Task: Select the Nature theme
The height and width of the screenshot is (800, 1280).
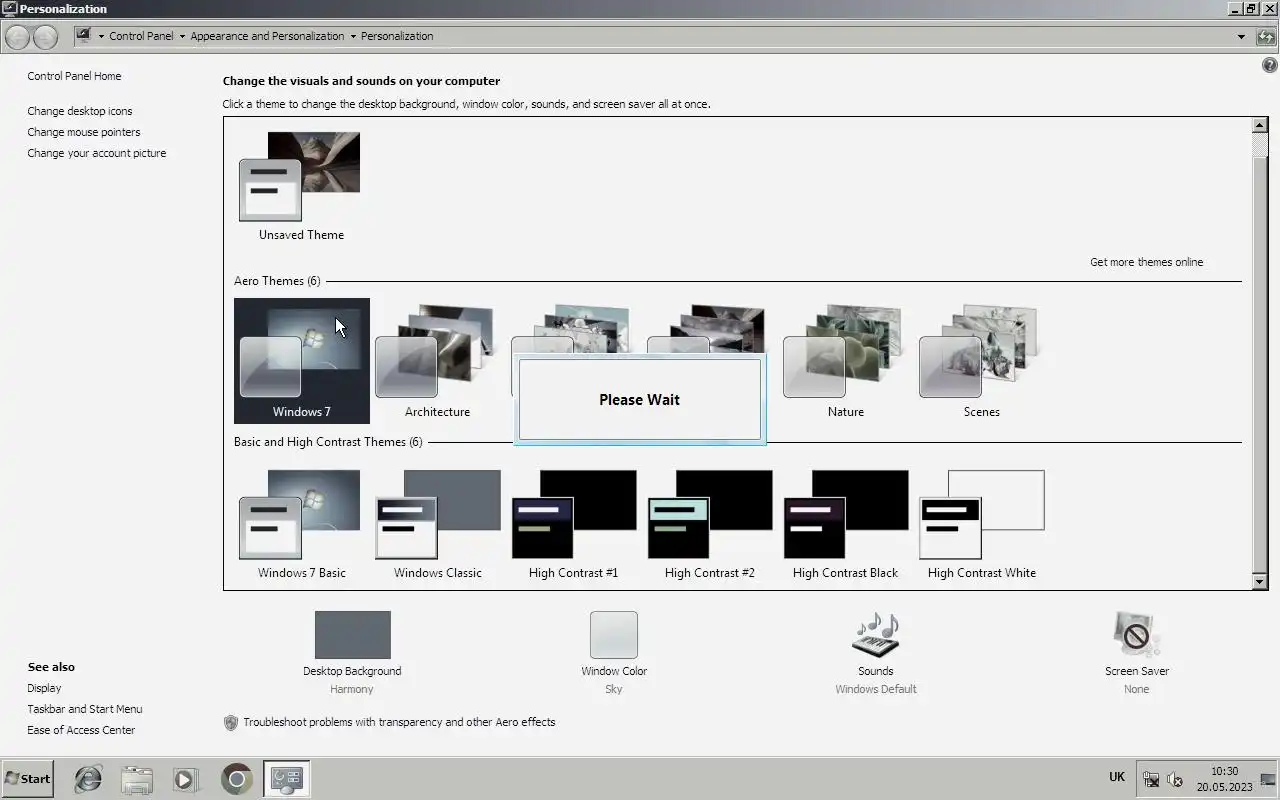Action: pyautogui.click(x=845, y=360)
